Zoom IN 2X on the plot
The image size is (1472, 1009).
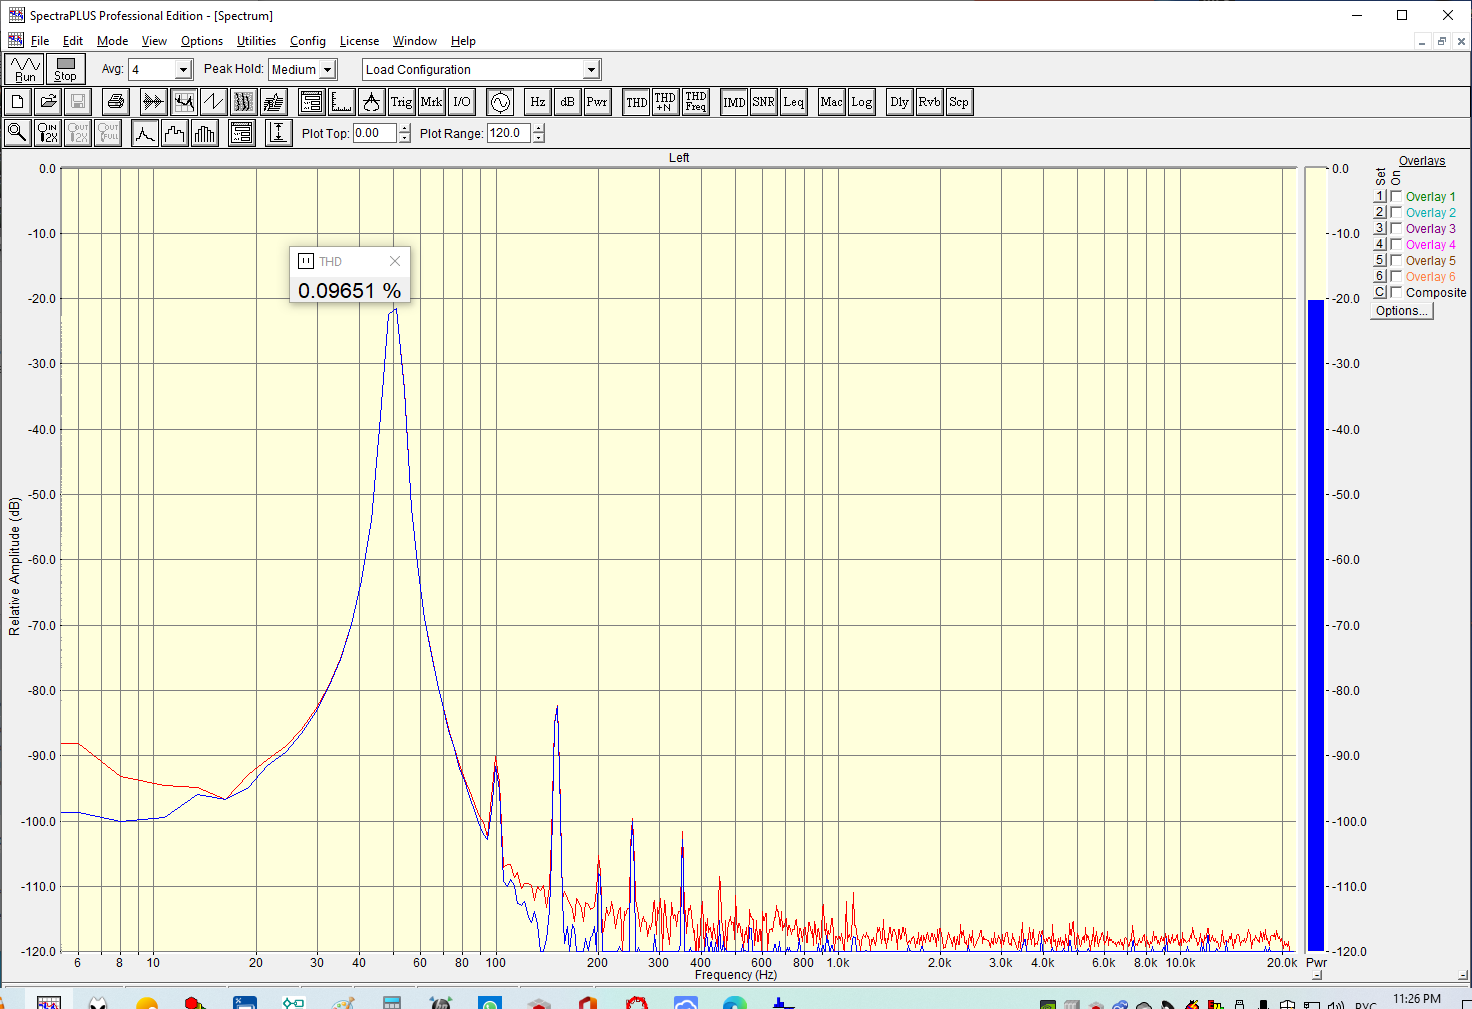(x=48, y=133)
